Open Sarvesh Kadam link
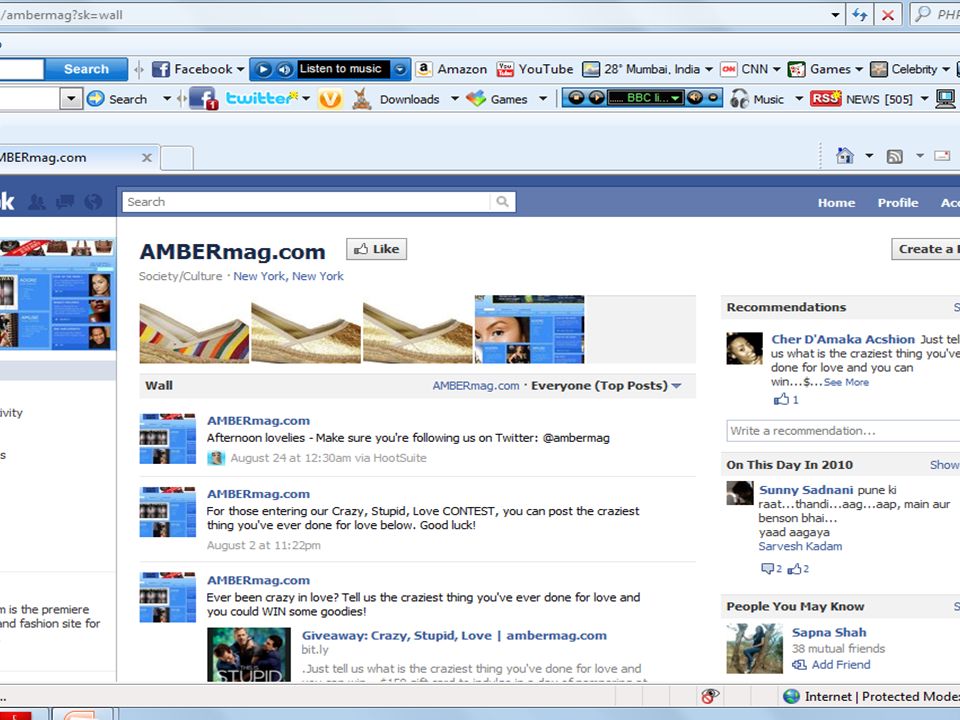This screenshot has height=720, width=960. pyautogui.click(x=800, y=546)
